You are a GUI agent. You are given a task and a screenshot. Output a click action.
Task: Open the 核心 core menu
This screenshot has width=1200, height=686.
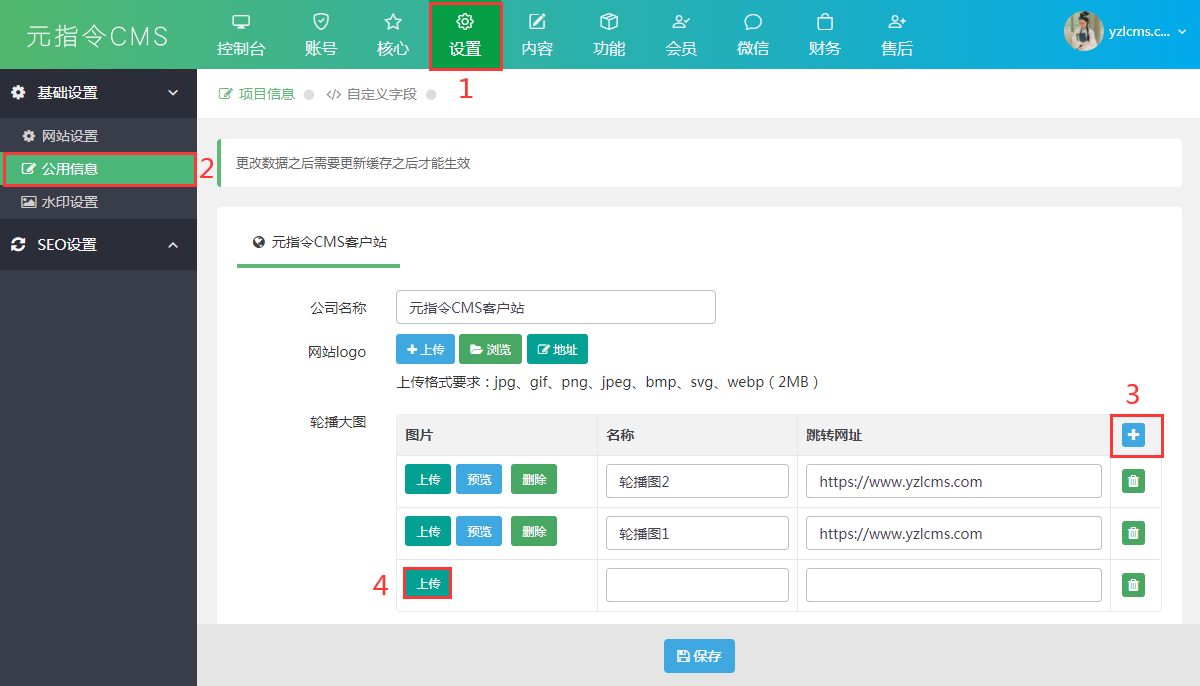393,35
